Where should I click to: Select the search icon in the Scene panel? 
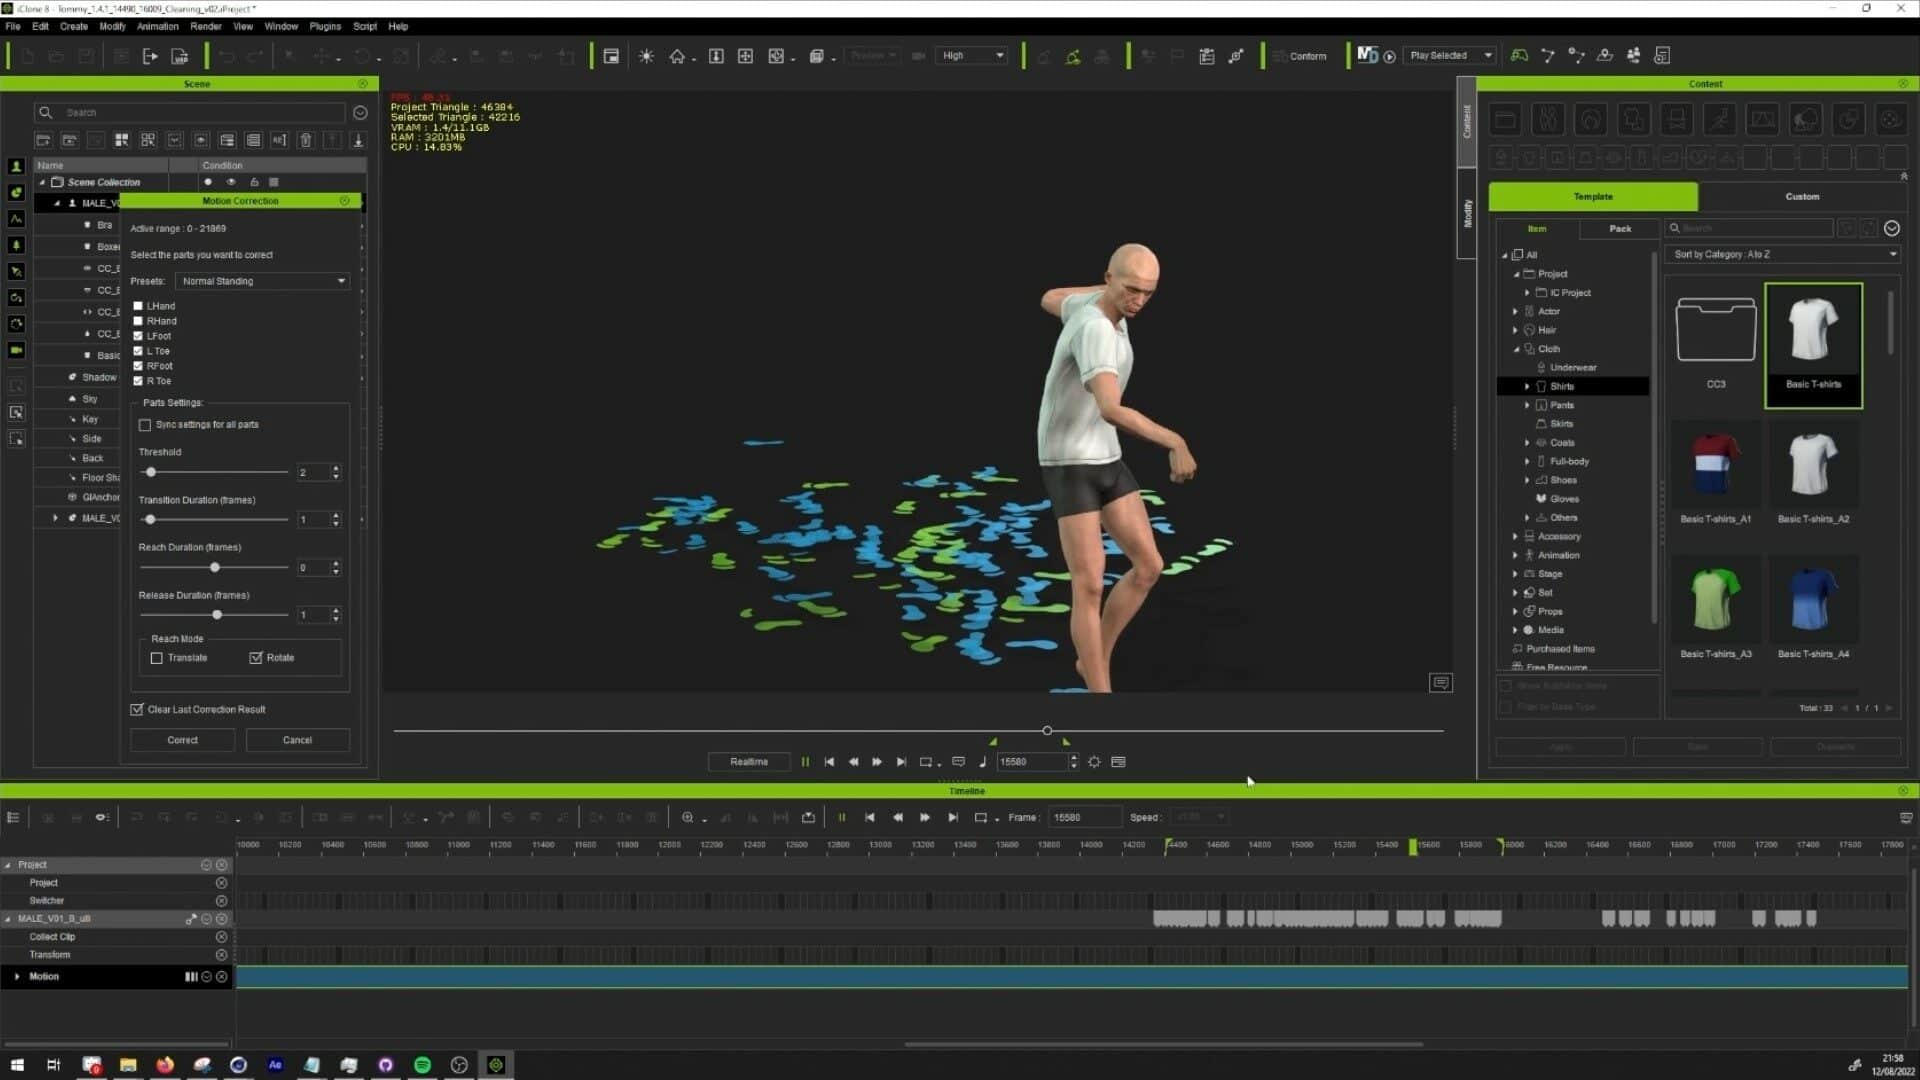(44, 112)
